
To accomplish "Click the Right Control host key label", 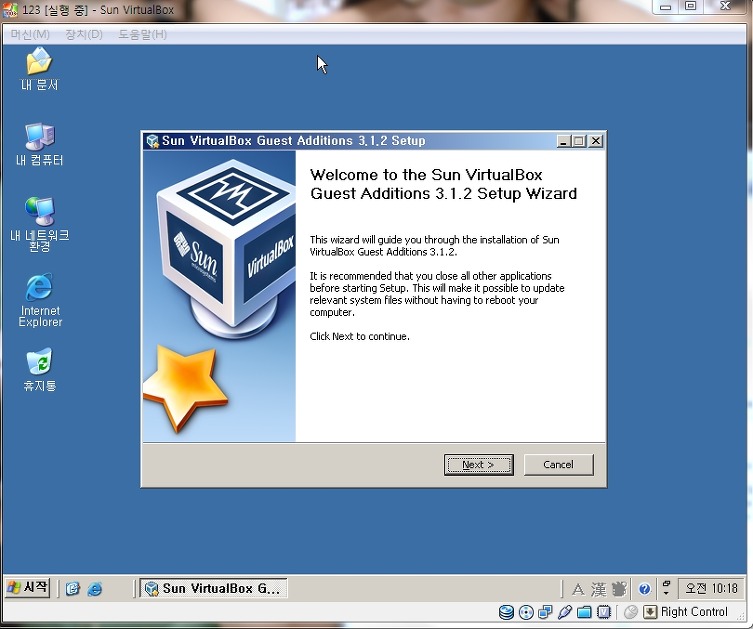I will point(694,612).
